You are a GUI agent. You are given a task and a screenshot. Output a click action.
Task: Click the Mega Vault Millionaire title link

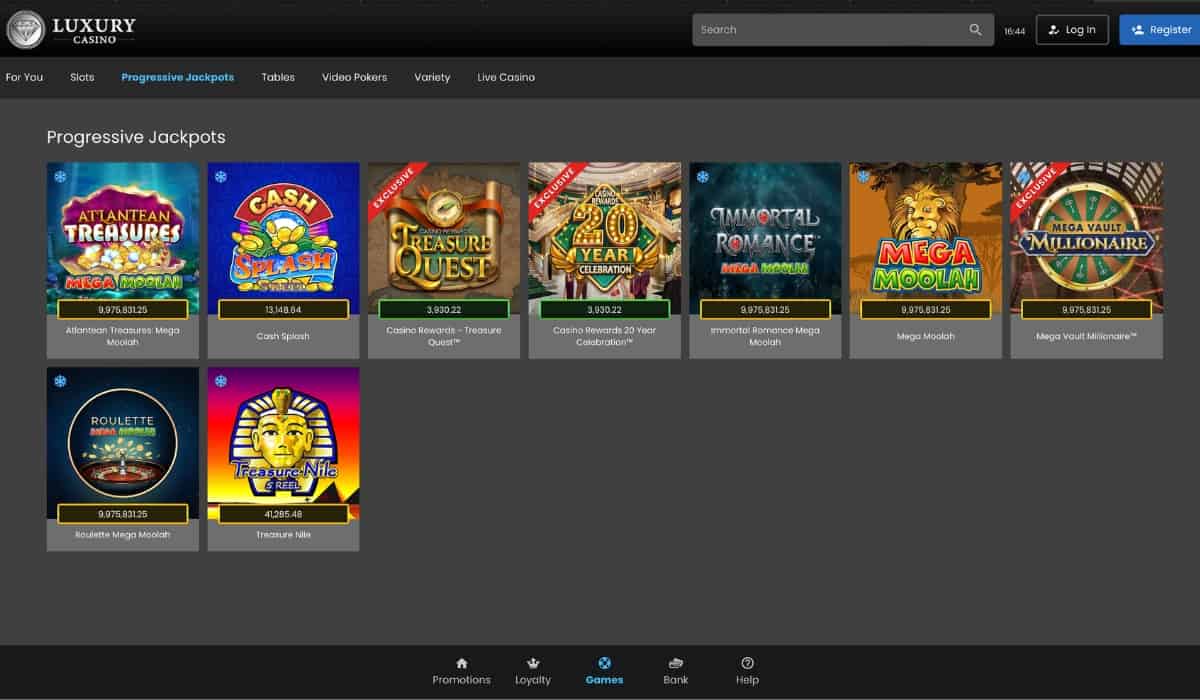click(x=1086, y=336)
